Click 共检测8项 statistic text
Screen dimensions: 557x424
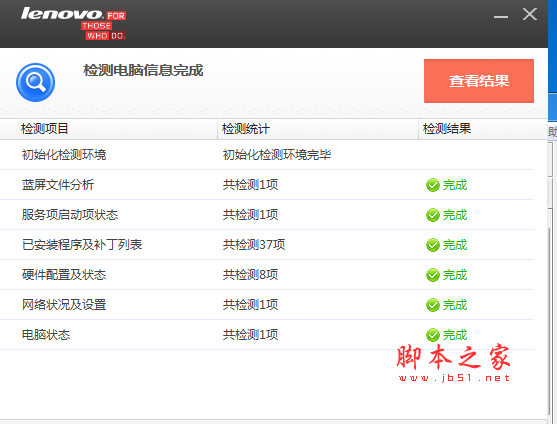(x=250, y=275)
